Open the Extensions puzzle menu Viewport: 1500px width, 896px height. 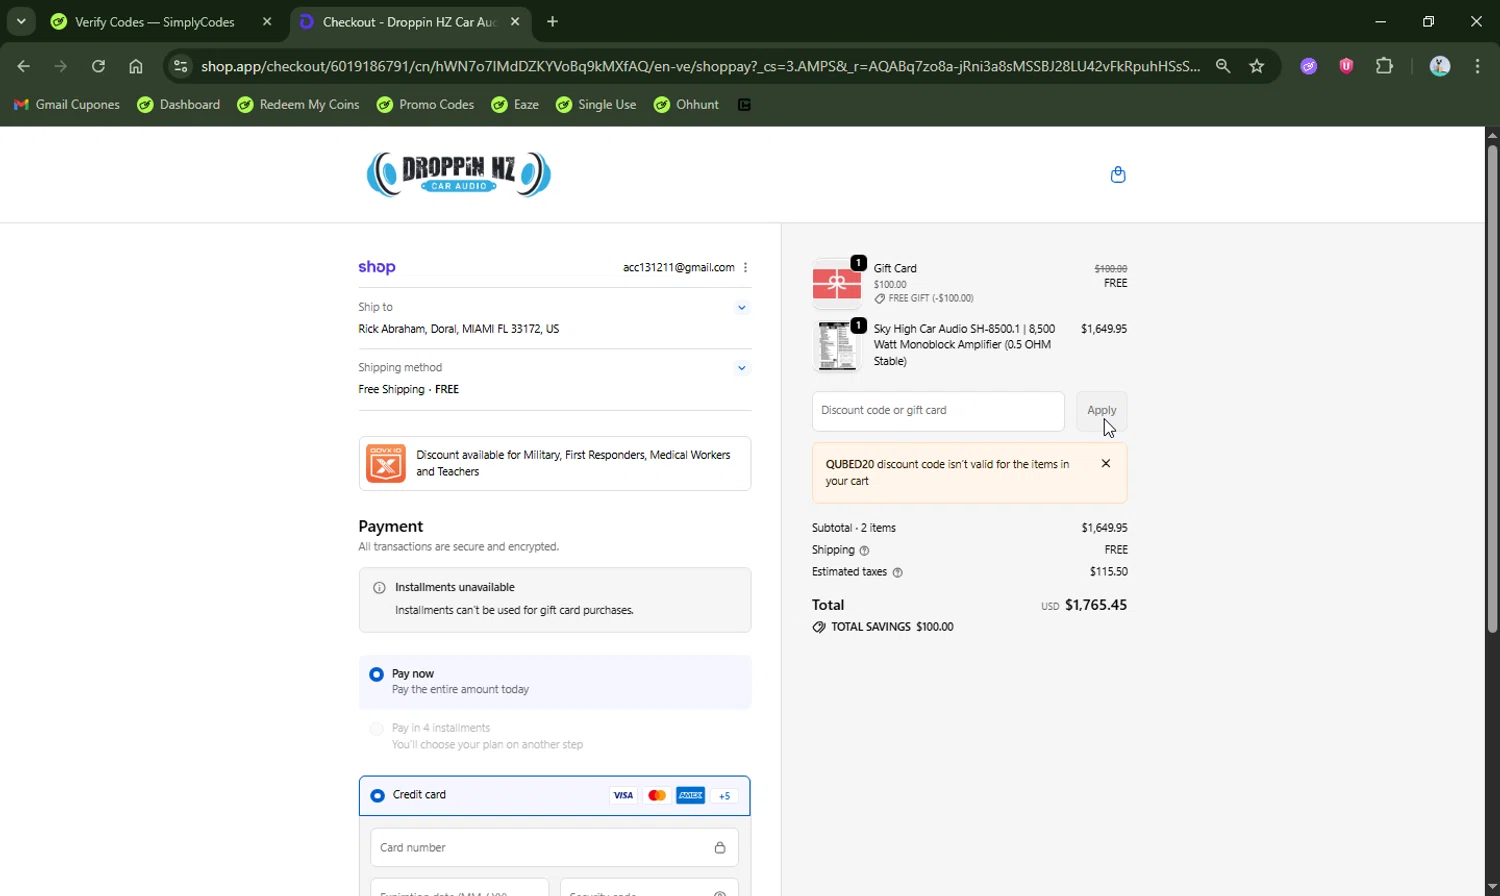[1385, 67]
